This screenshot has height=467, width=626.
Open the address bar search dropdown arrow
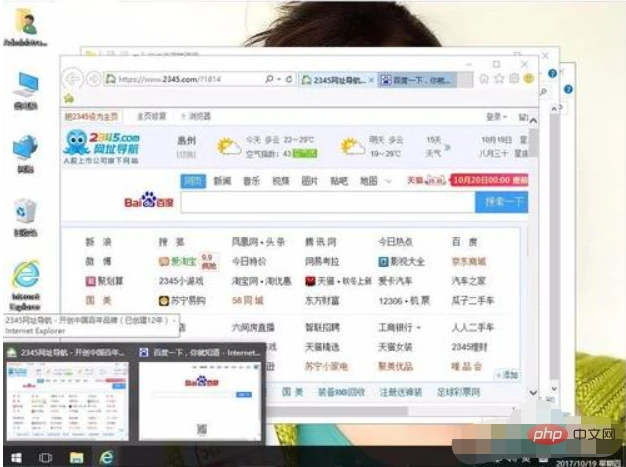point(279,79)
